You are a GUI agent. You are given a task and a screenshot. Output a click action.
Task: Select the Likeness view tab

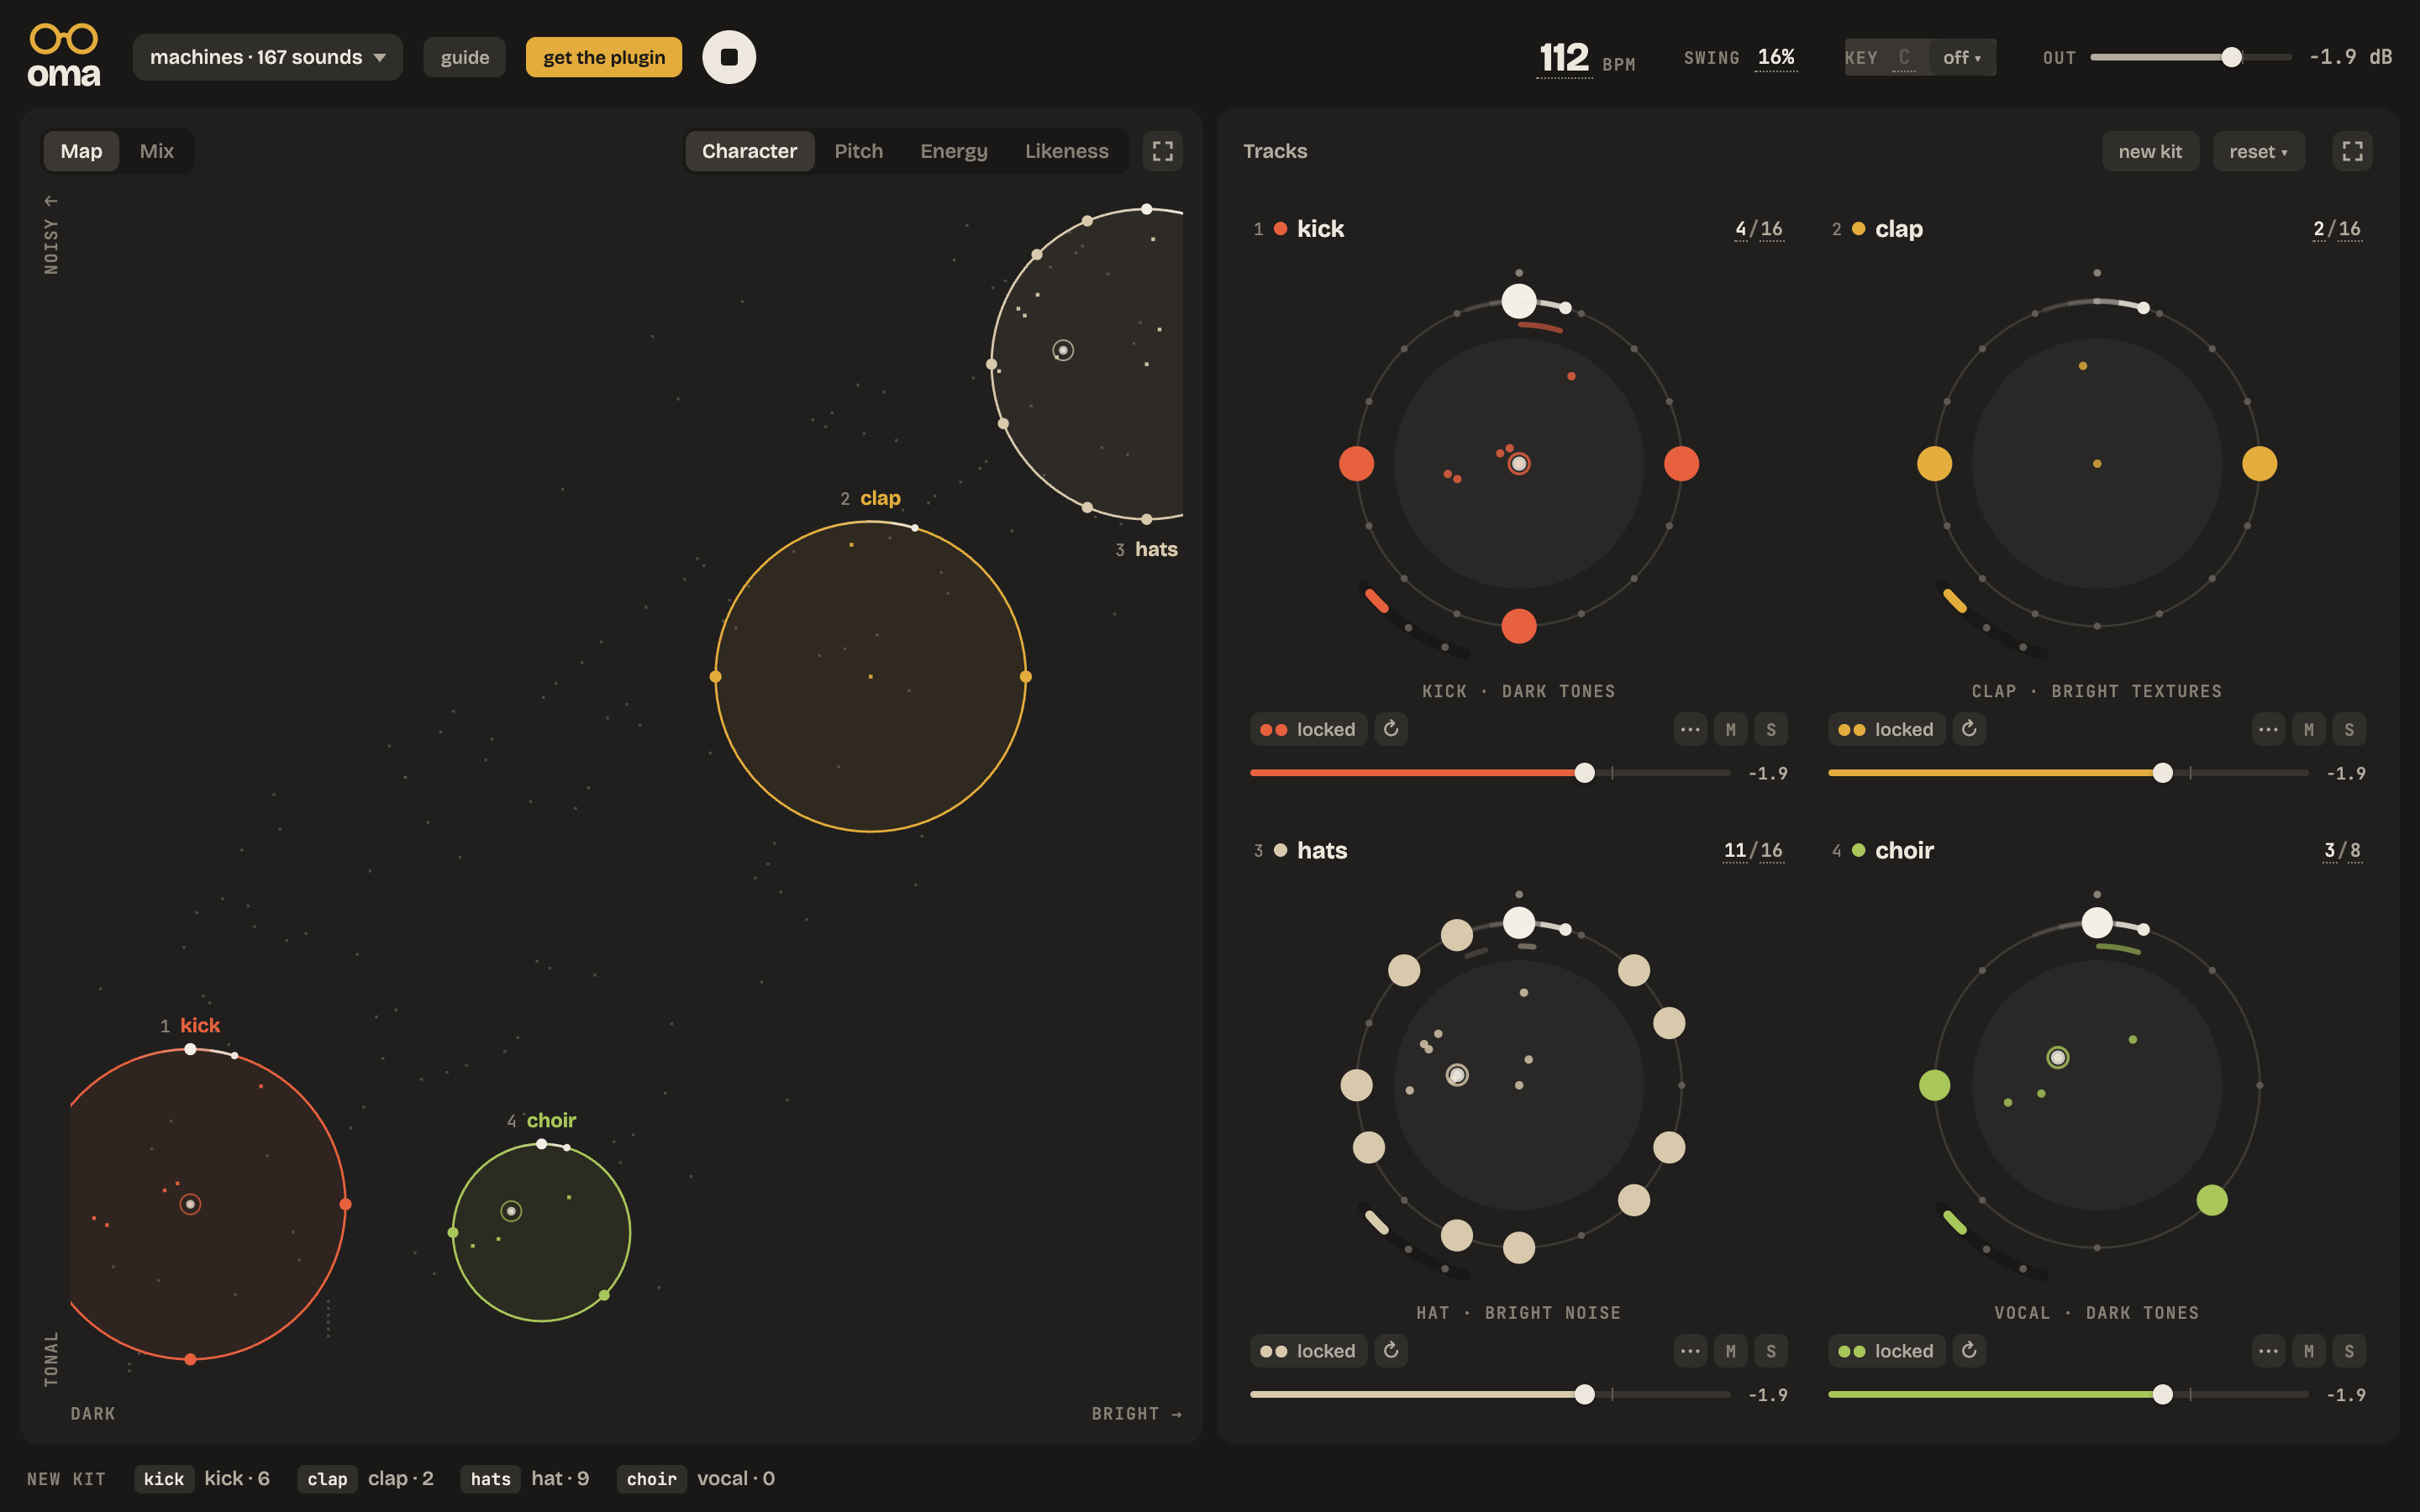coord(1066,151)
